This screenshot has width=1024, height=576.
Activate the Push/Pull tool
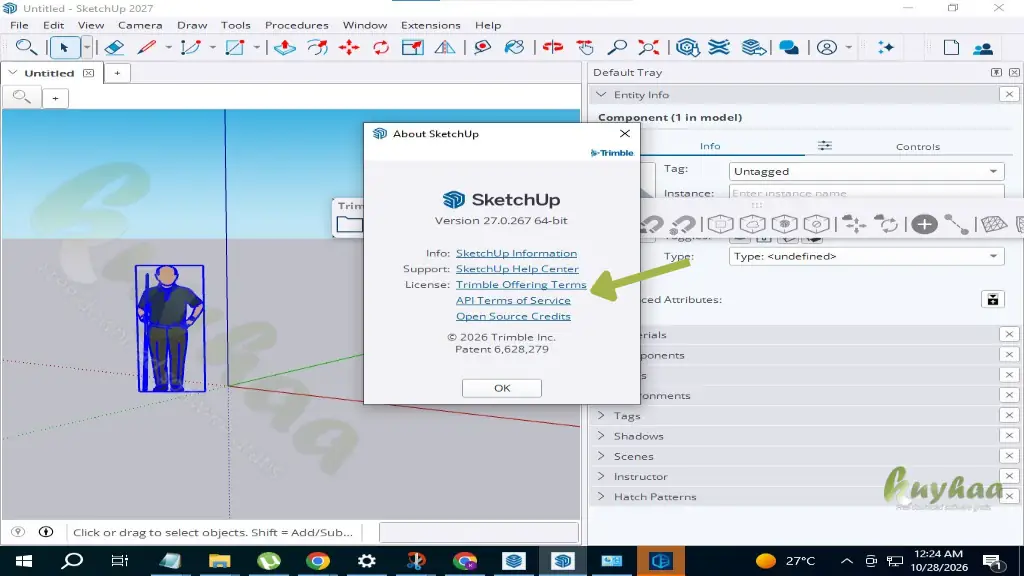click(x=285, y=47)
